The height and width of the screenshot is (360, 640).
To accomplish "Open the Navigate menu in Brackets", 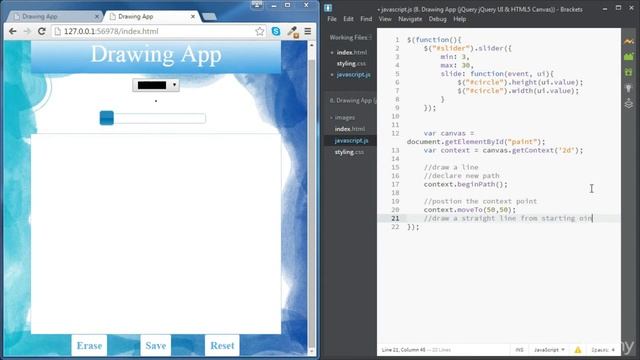I will [x=410, y=19].
